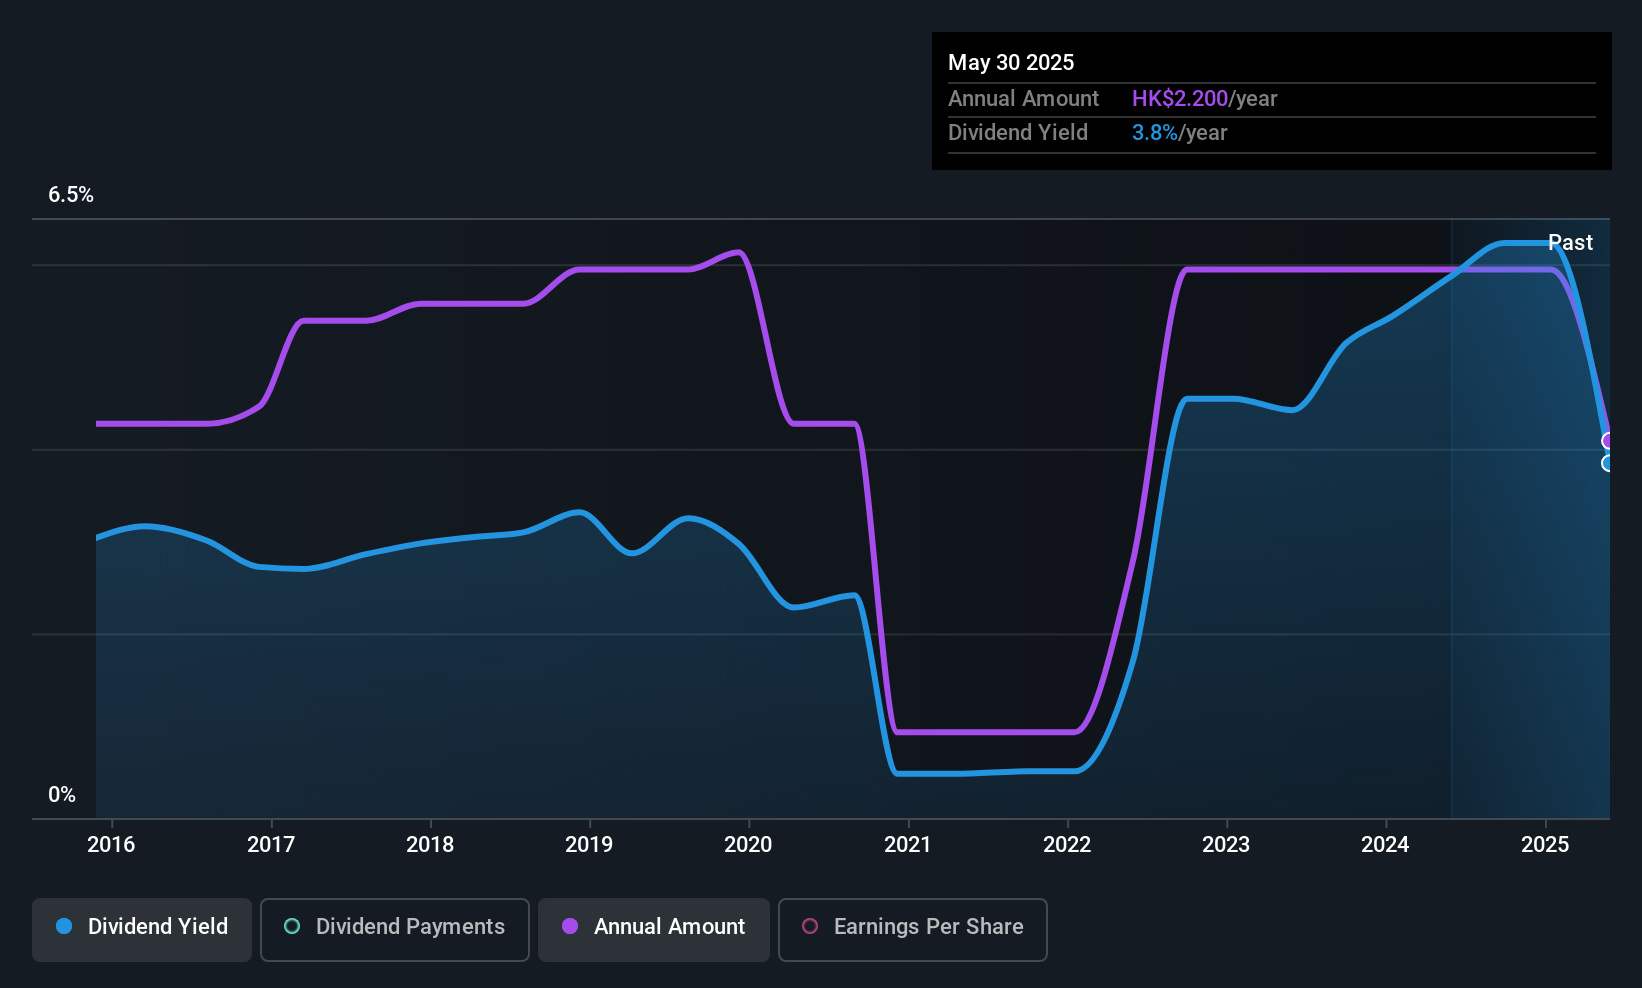Screen dimensions: 1642x988
Task: Show the Earnings Per Share series
Action: 912,927
